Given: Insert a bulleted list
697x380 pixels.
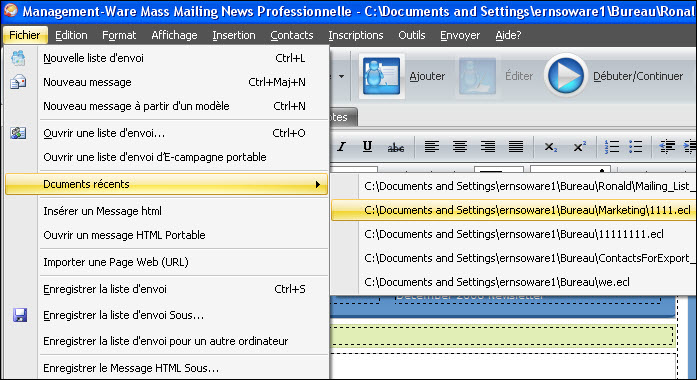Looking at the screenshot, I should (x=636, y=146).
